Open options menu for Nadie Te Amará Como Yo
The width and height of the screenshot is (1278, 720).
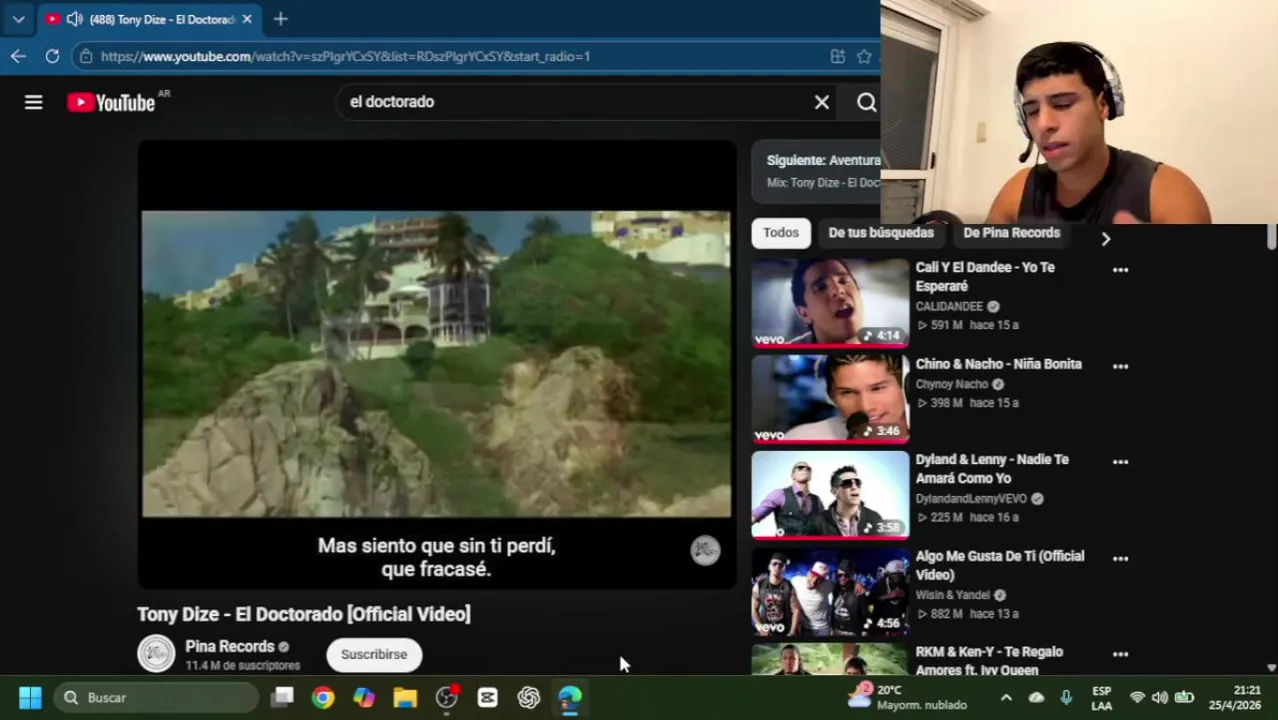[1120, 462]
